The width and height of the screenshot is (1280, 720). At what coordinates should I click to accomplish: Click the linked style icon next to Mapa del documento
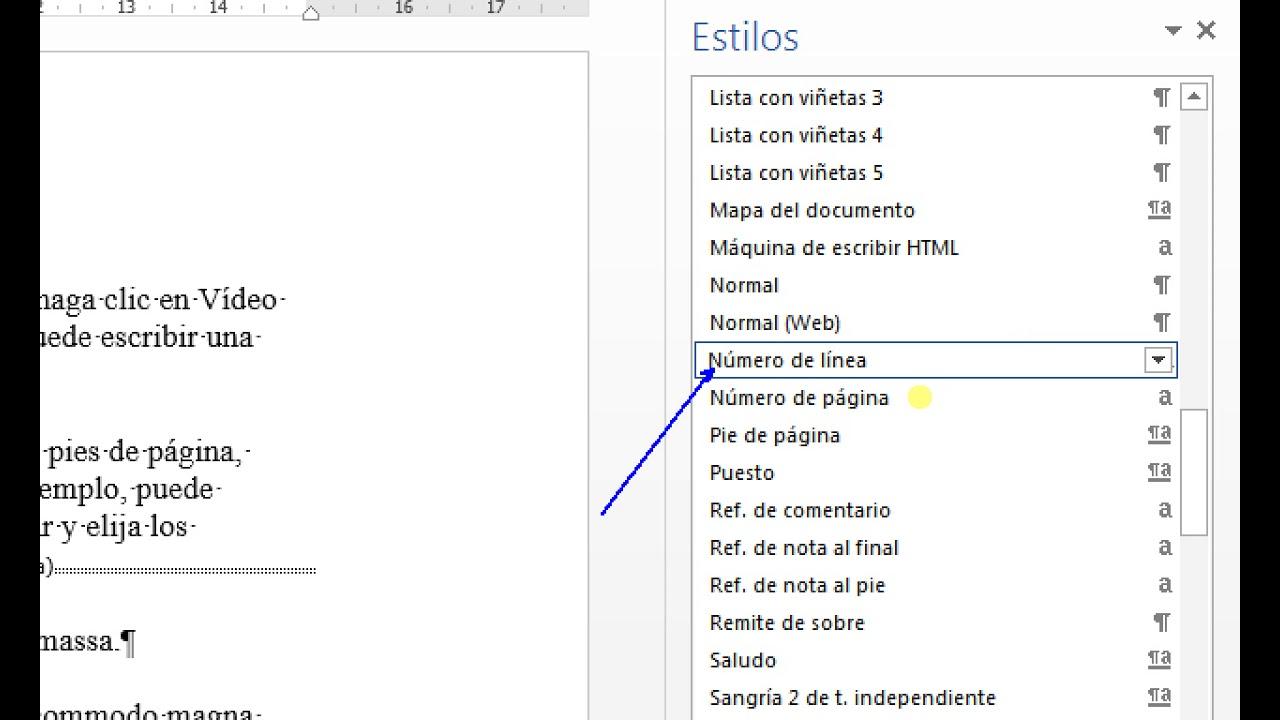click(1158, 210)
